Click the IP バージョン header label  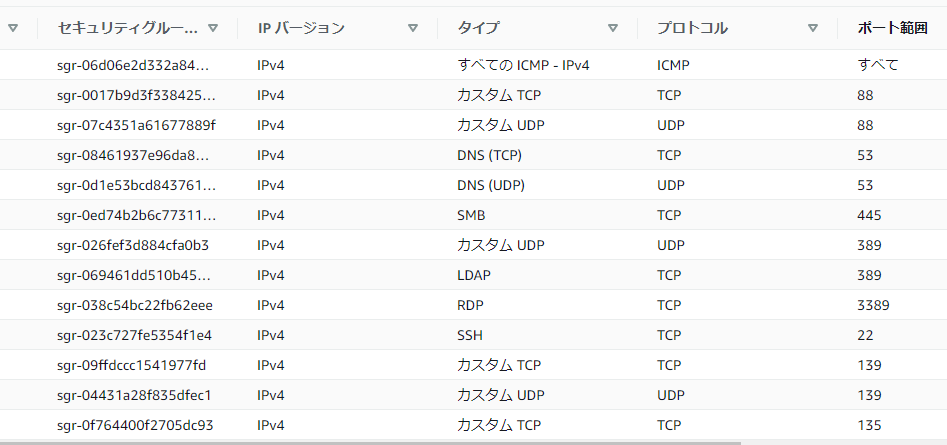pyautogui.click(x=301, y=28)
